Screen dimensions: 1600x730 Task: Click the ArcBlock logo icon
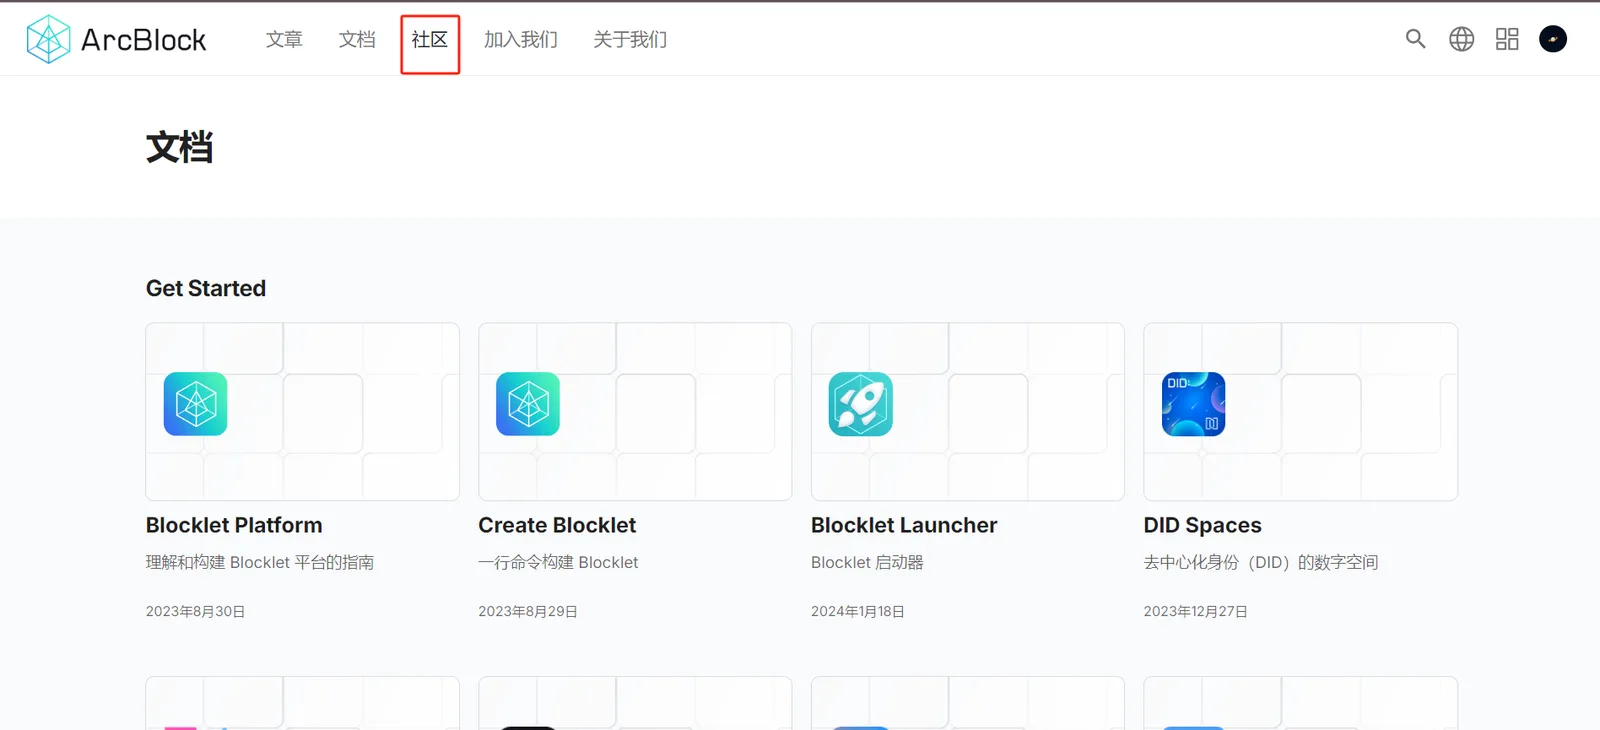[48, 40]
